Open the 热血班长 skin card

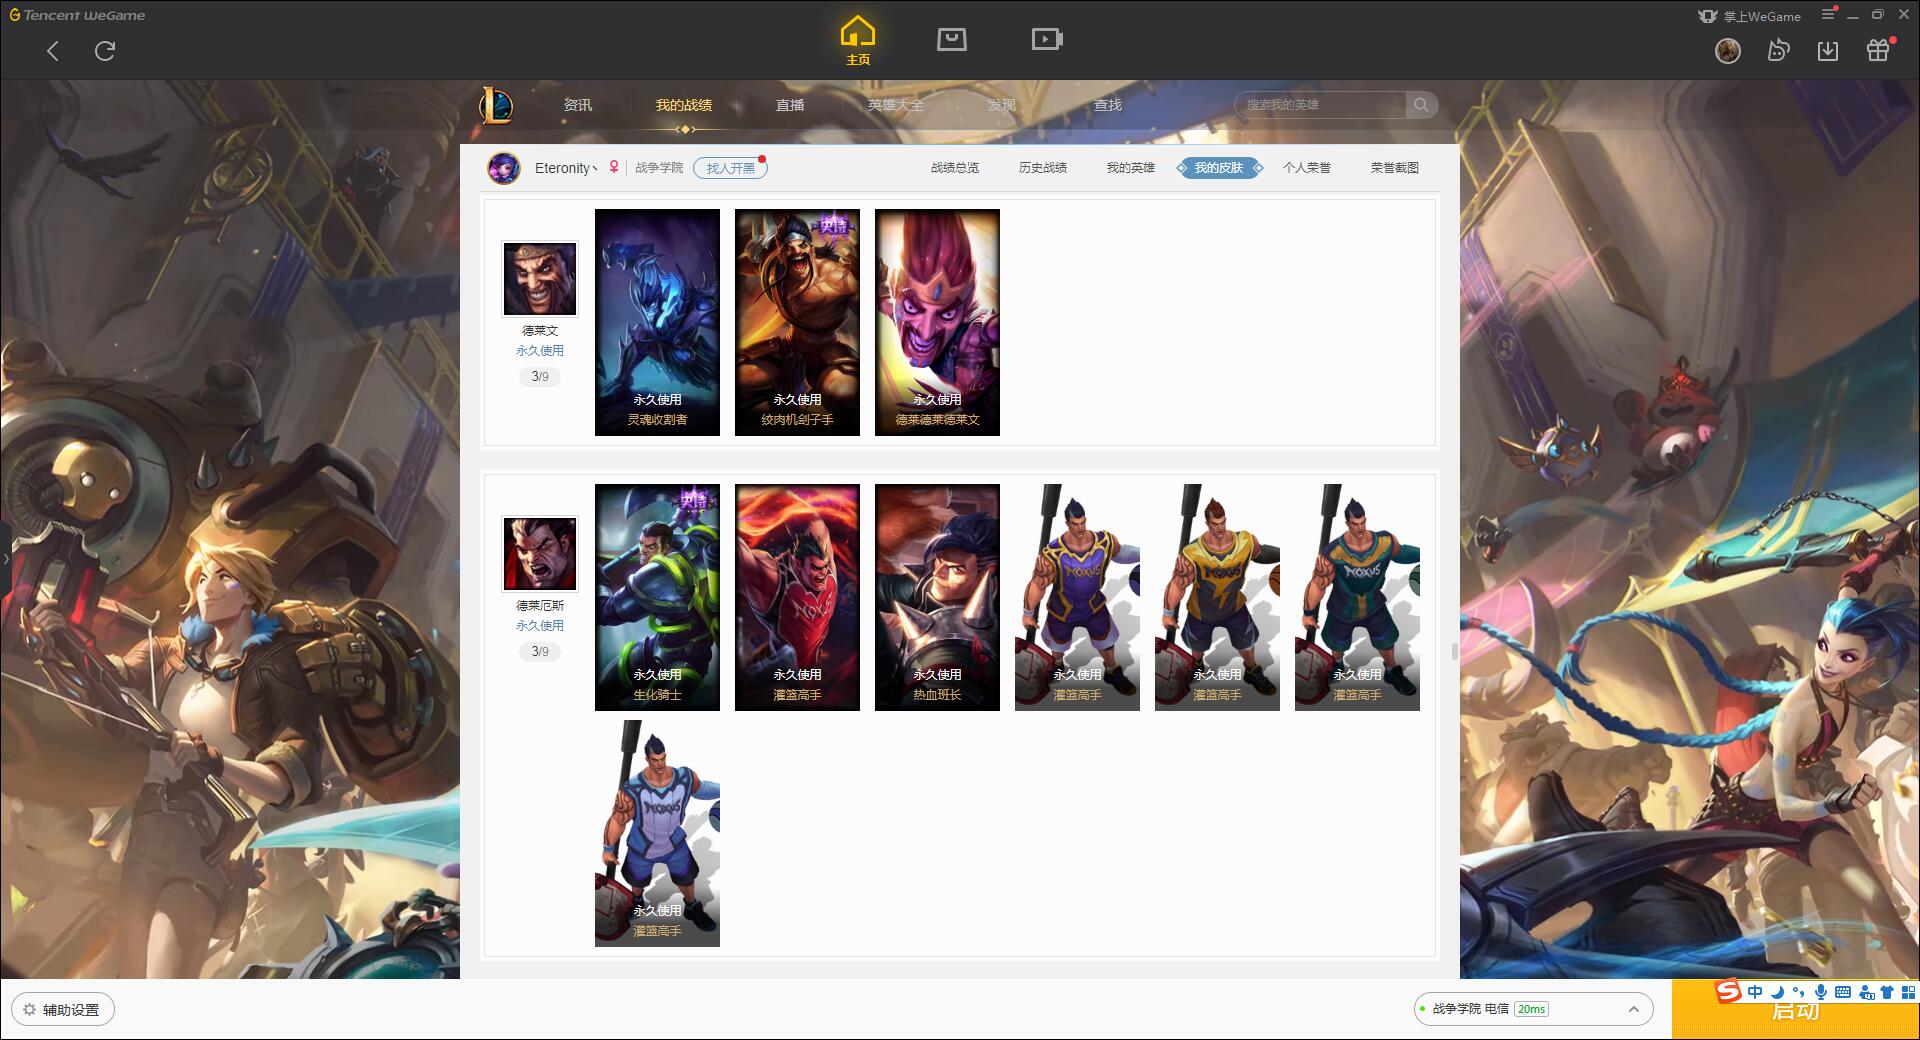pos(937,597)
